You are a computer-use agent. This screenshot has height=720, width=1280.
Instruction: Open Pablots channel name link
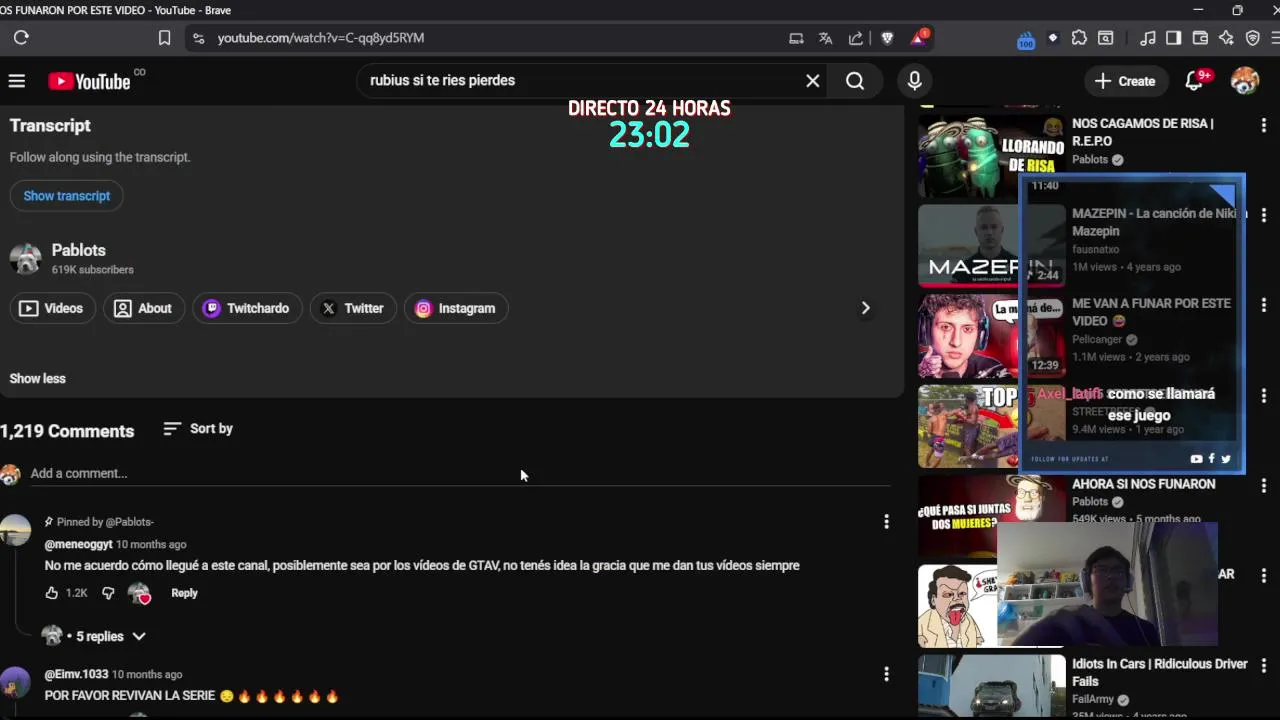78,250
